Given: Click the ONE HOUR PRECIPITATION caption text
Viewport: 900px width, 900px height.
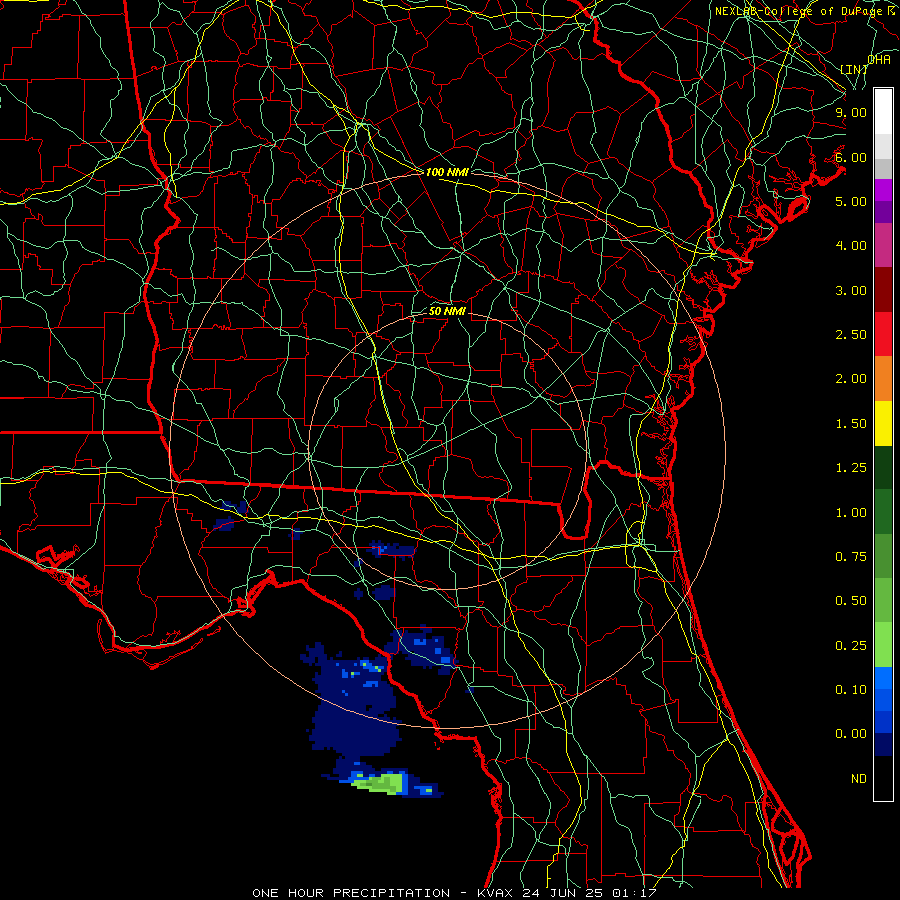Looking at the screenshot, I should click(351, 893).
